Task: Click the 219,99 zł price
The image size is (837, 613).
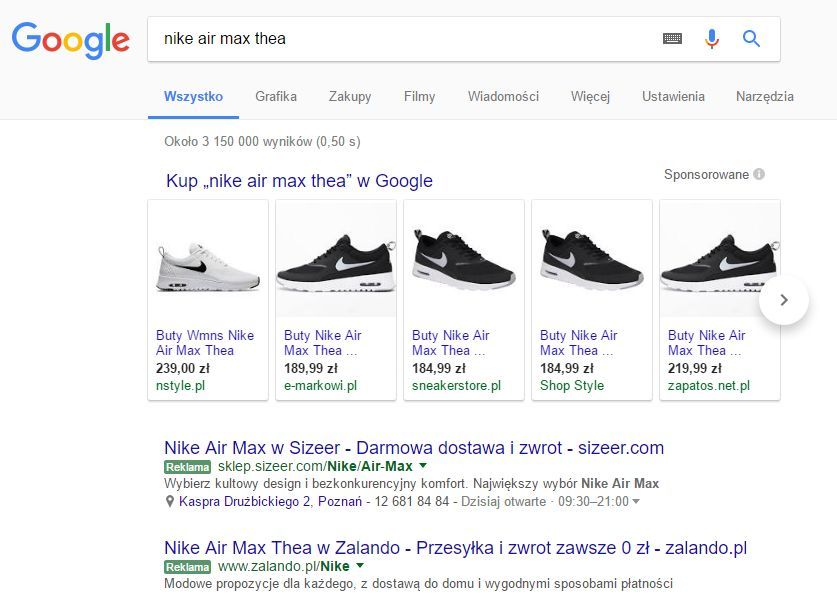Action: pyautogui.click(x=694, y=368)
